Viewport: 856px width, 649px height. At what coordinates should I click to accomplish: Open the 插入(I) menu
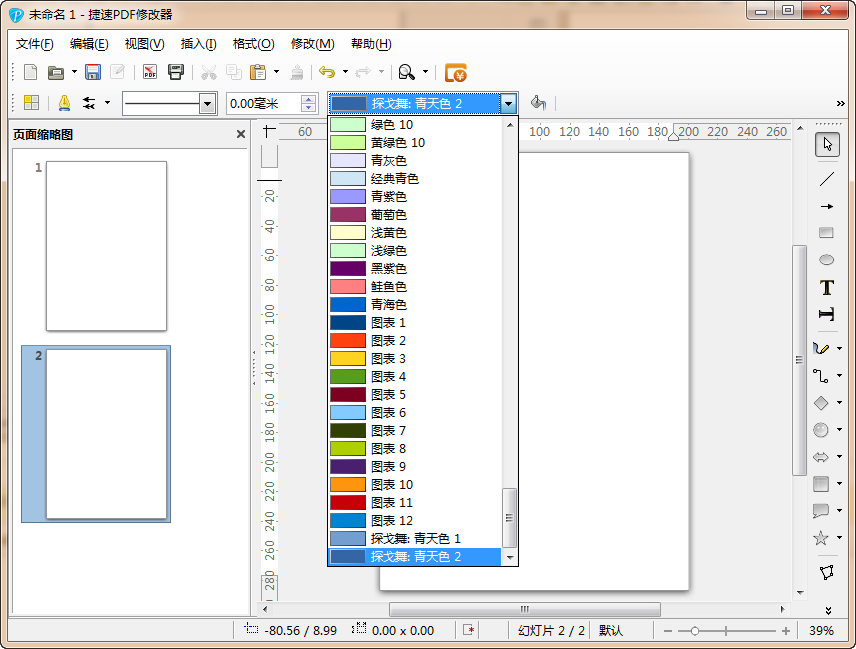pos(198,44)
